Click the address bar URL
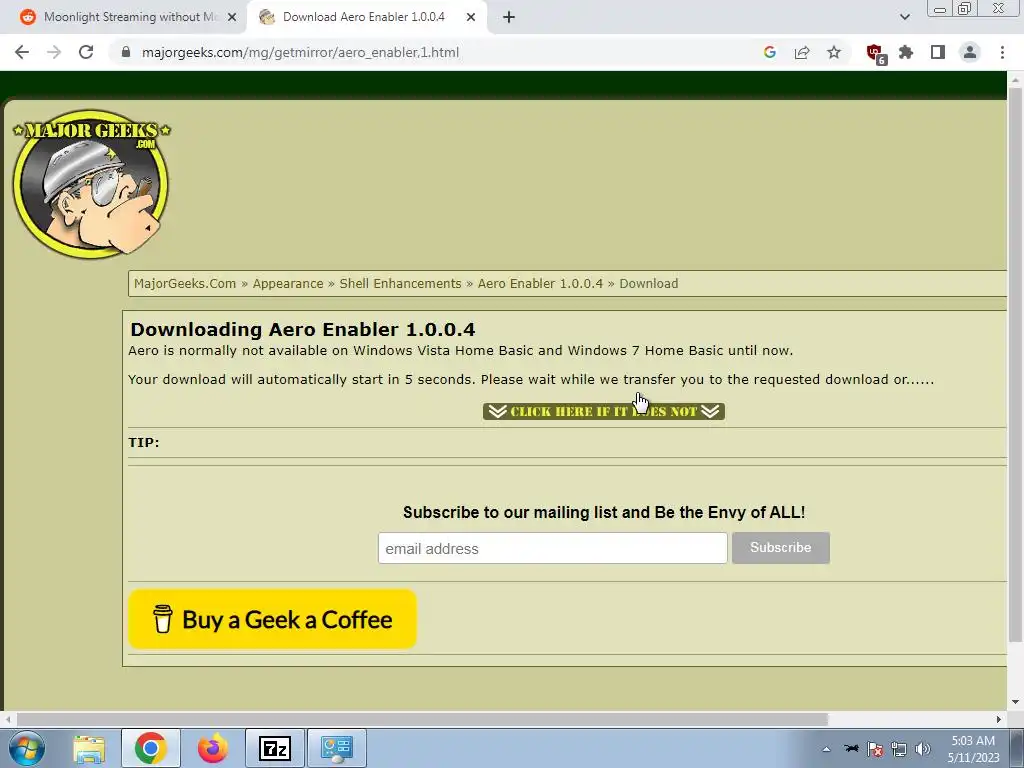Image resolution: width=1024 pixels, height=768 pixels. click(x=300, y=52)
